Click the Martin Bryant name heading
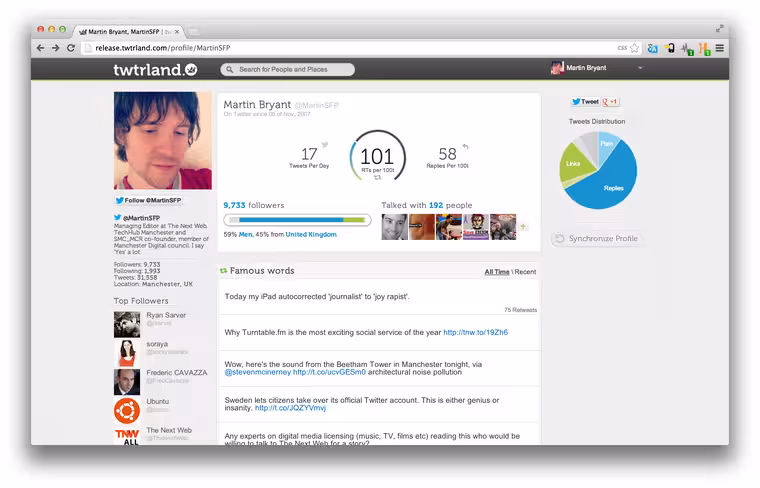 pos(257,105)
